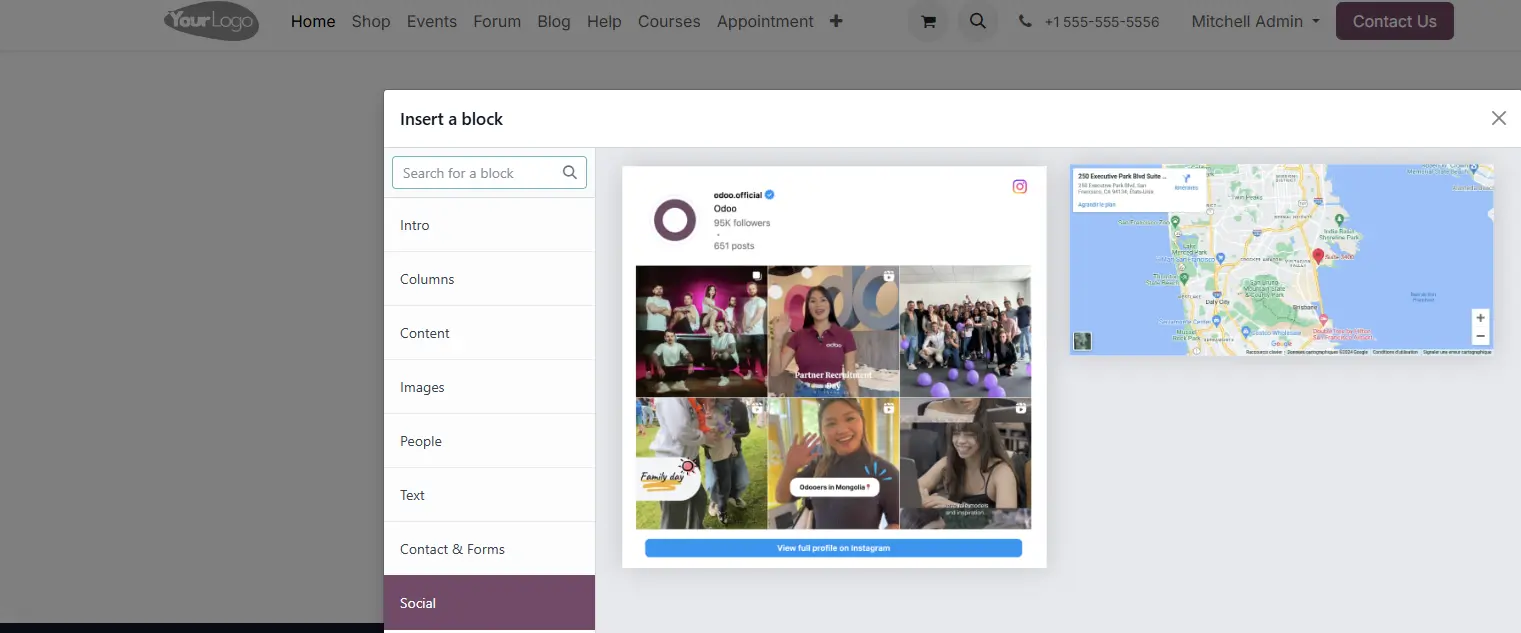Open the Events menu item
Viewport: 1521px width, 633px height.
[432, 21]
